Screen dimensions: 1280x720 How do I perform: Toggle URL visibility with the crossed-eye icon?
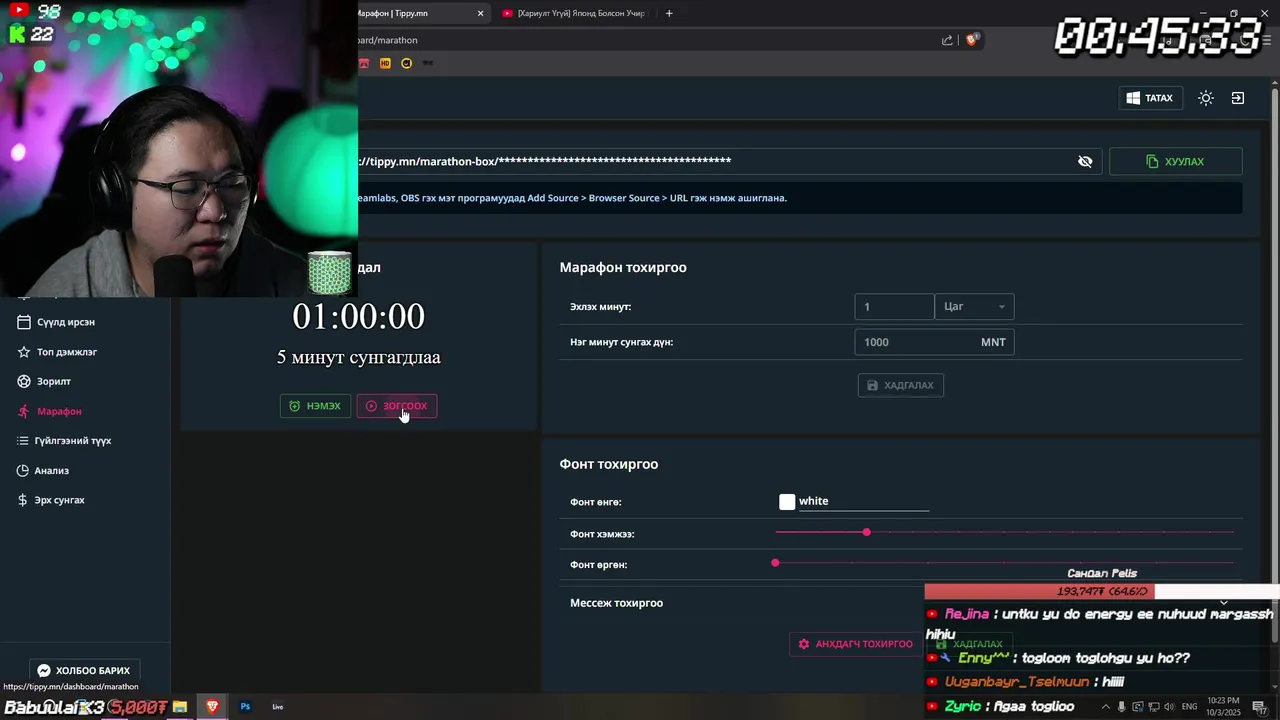coord(1085,161)
